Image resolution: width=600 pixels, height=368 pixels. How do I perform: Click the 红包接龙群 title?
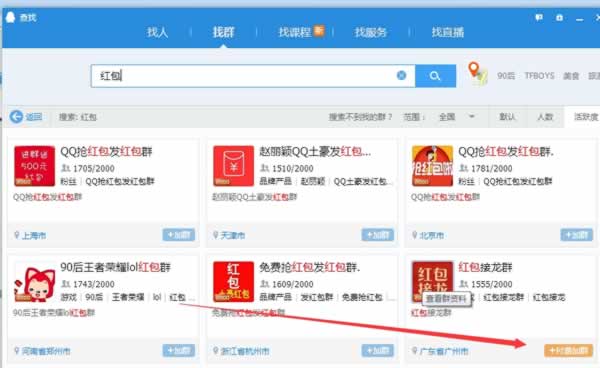(x=485, y=267)
